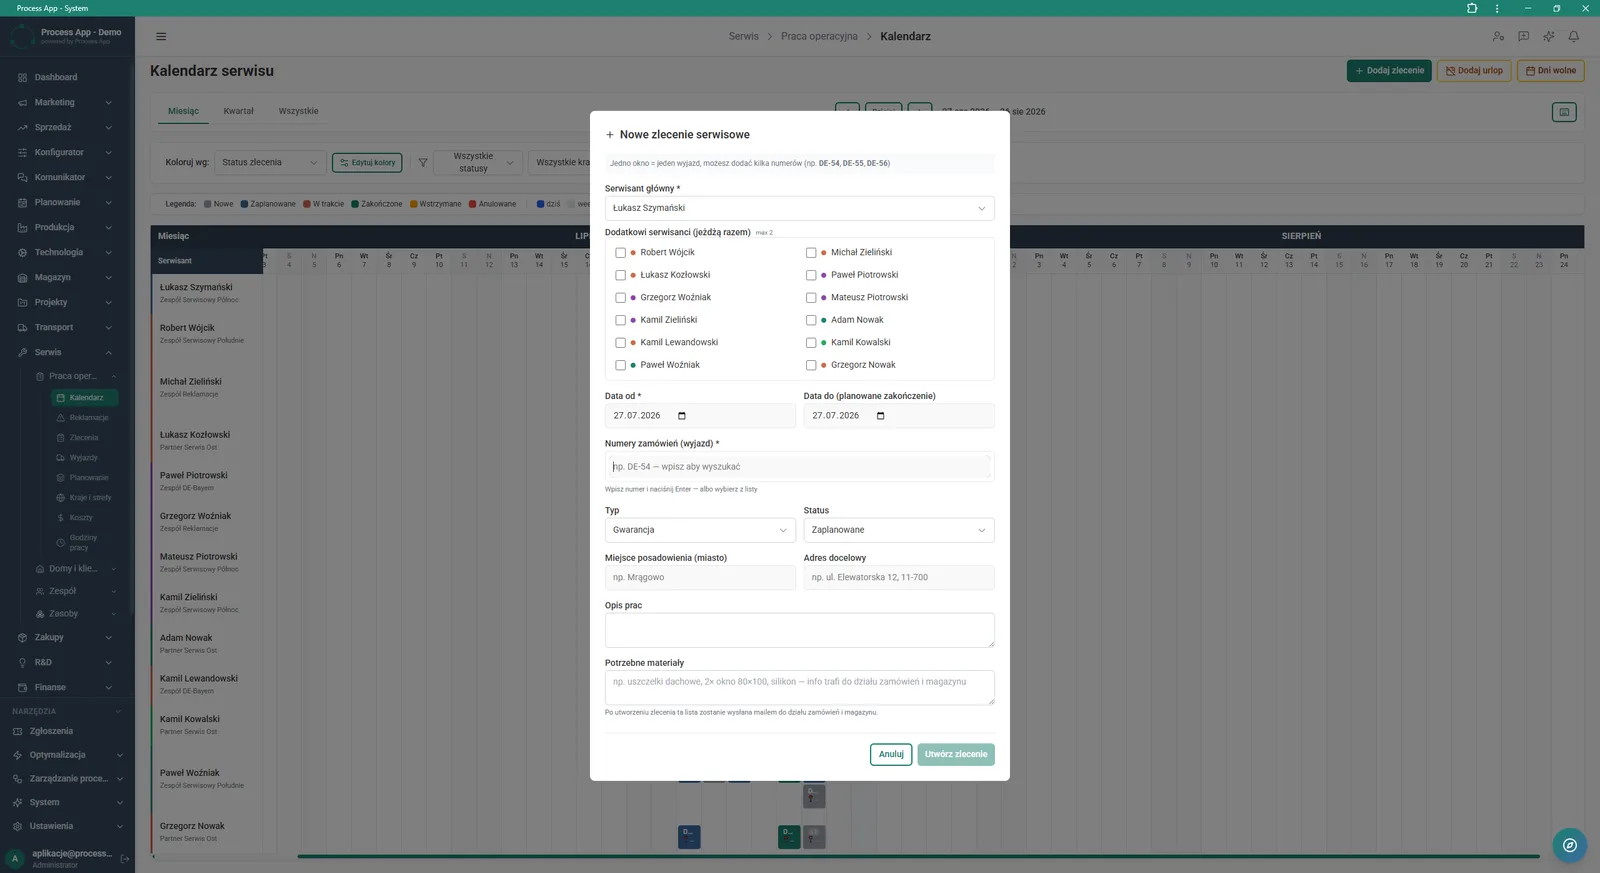Switch to the Miesiąc tab
The image size is (1600, 873).
point(183,111)
